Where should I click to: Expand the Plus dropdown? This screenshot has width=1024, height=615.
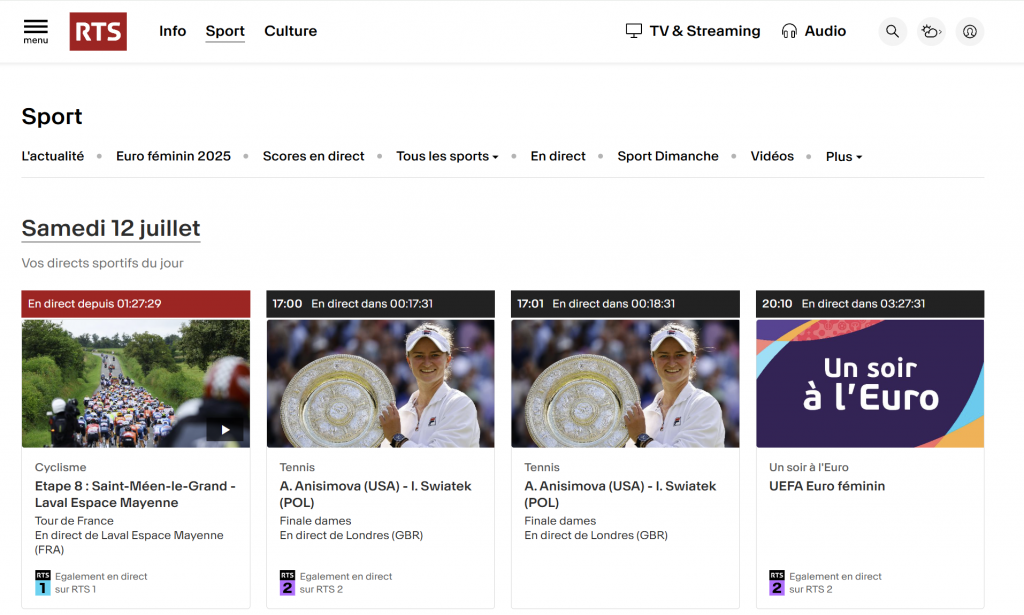[844, 157]
